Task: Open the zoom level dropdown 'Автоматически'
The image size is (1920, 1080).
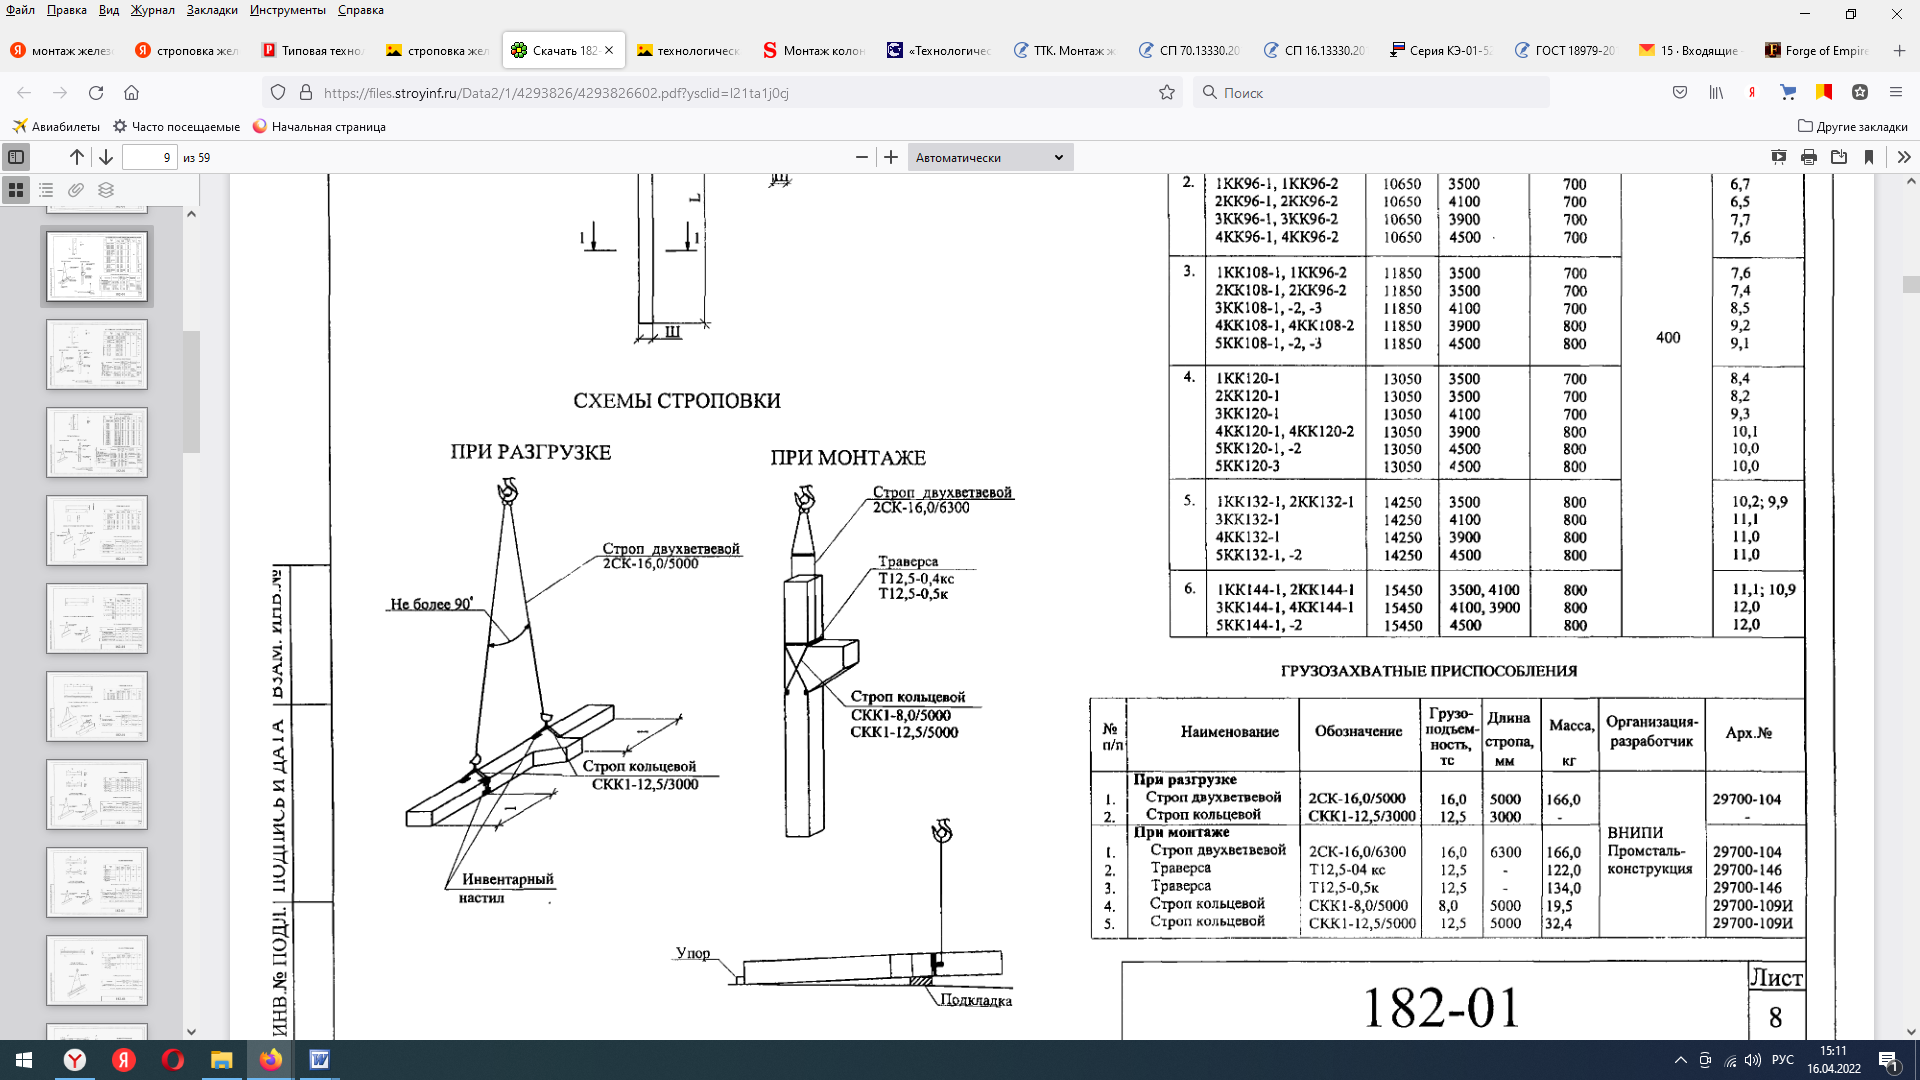Action: [x=990, y=157]
